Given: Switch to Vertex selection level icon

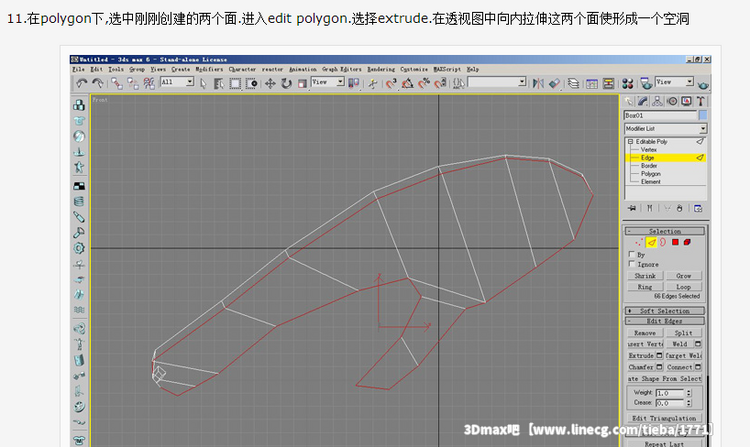Looking at the screenshot, I should [x=640, y=242].
